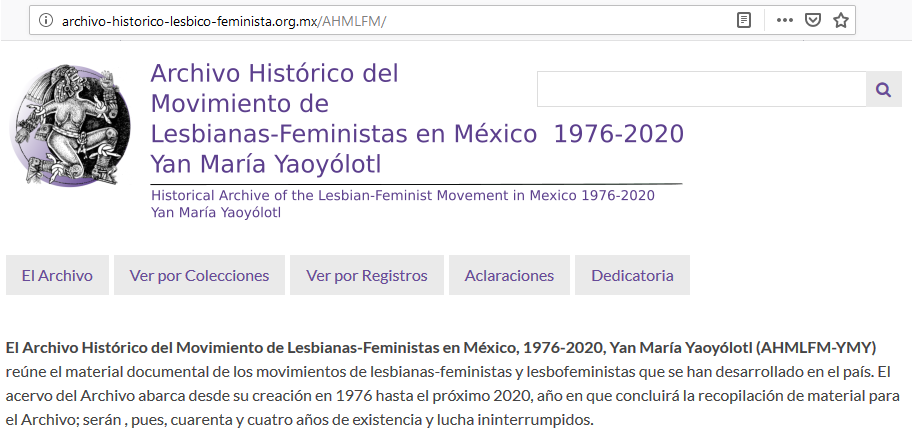The image size is (912, 445).
Task: Click bold AHMLFM-YMY paragraph heading text
Action: [441, 348]
